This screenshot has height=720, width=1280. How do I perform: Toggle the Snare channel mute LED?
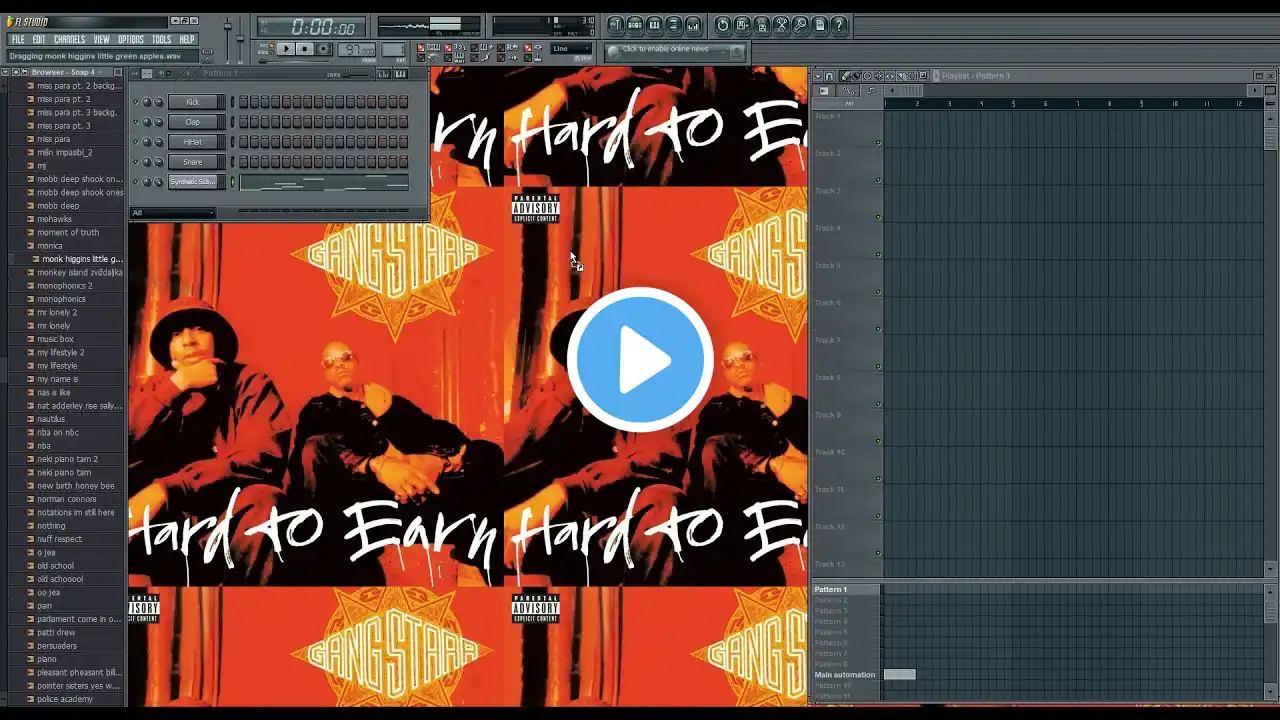point(136,162)
